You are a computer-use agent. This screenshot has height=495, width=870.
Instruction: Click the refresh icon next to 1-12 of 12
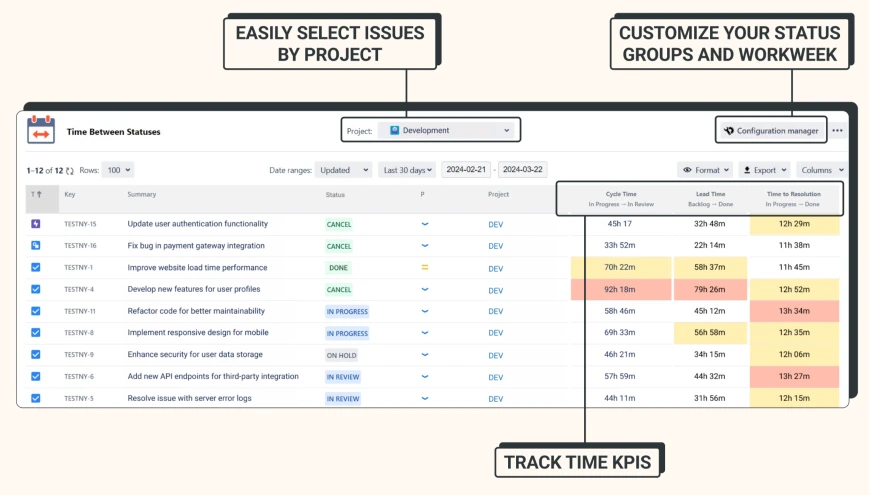[x=70, y=171]
